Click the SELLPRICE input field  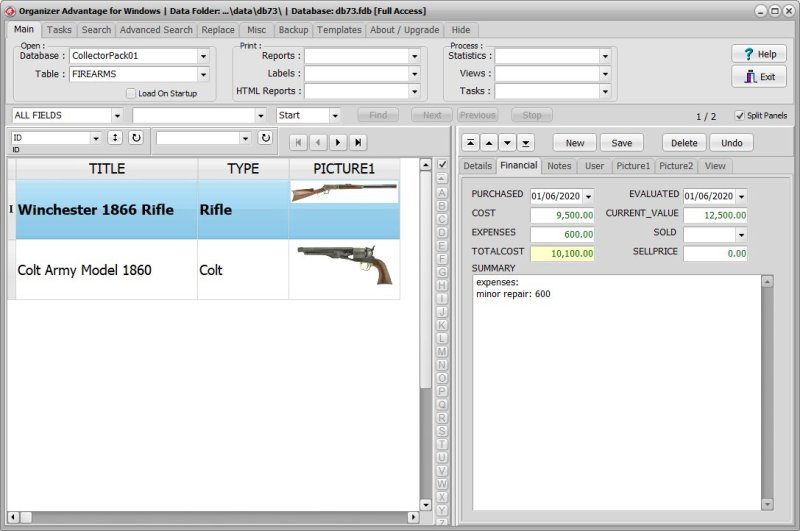[x=715, y=254]
